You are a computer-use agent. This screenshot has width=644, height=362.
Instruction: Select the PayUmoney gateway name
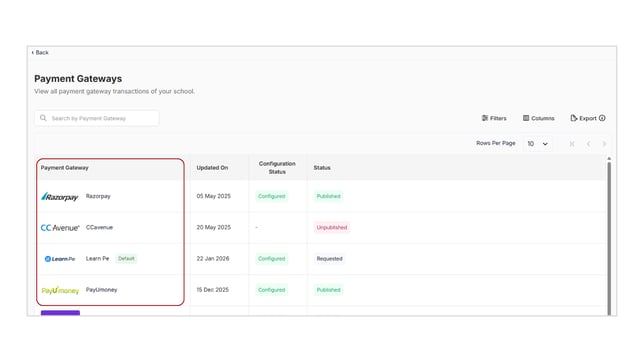101,290
